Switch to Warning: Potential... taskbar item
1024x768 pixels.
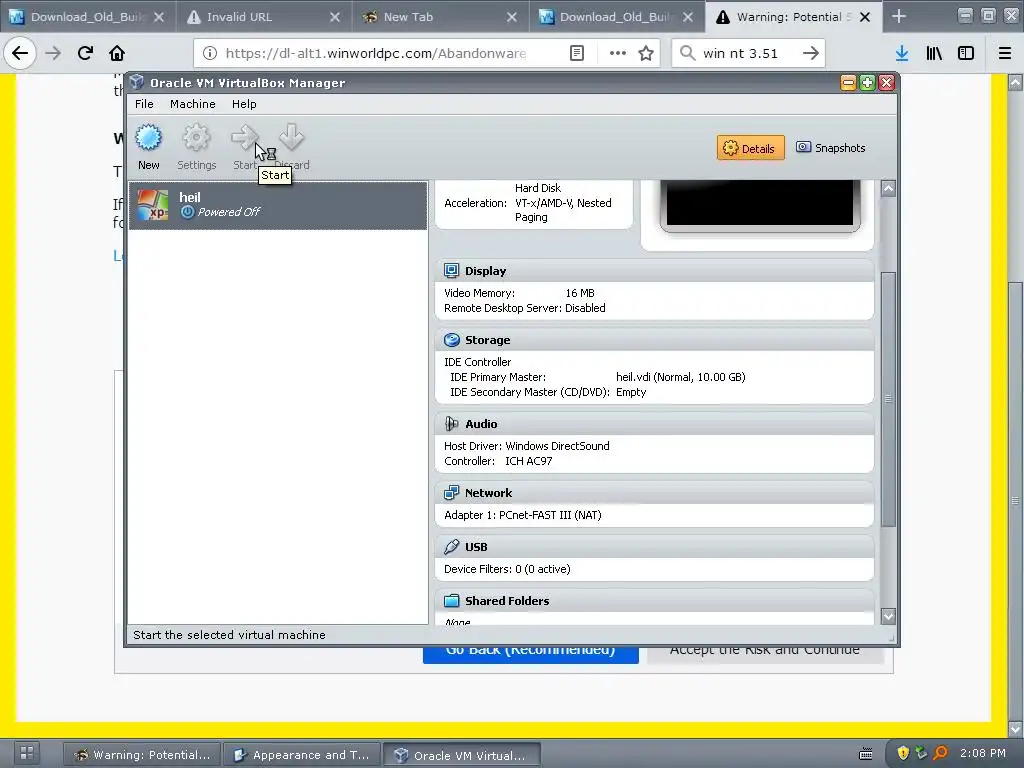click(x=142, y=754)
